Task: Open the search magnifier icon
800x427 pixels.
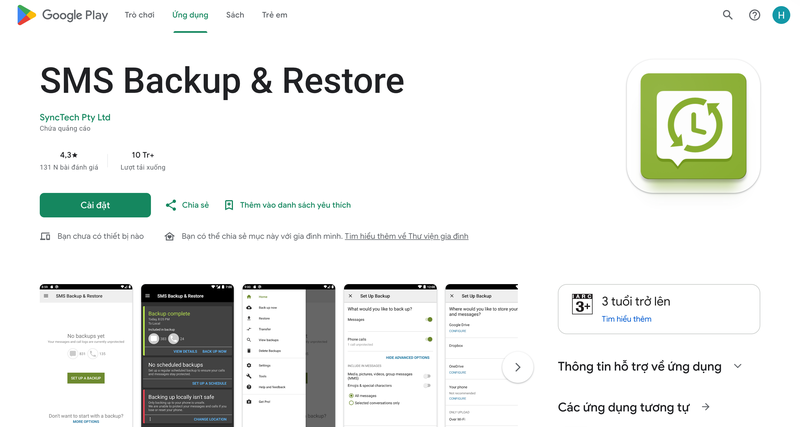Action: click(x=728, y=15)
